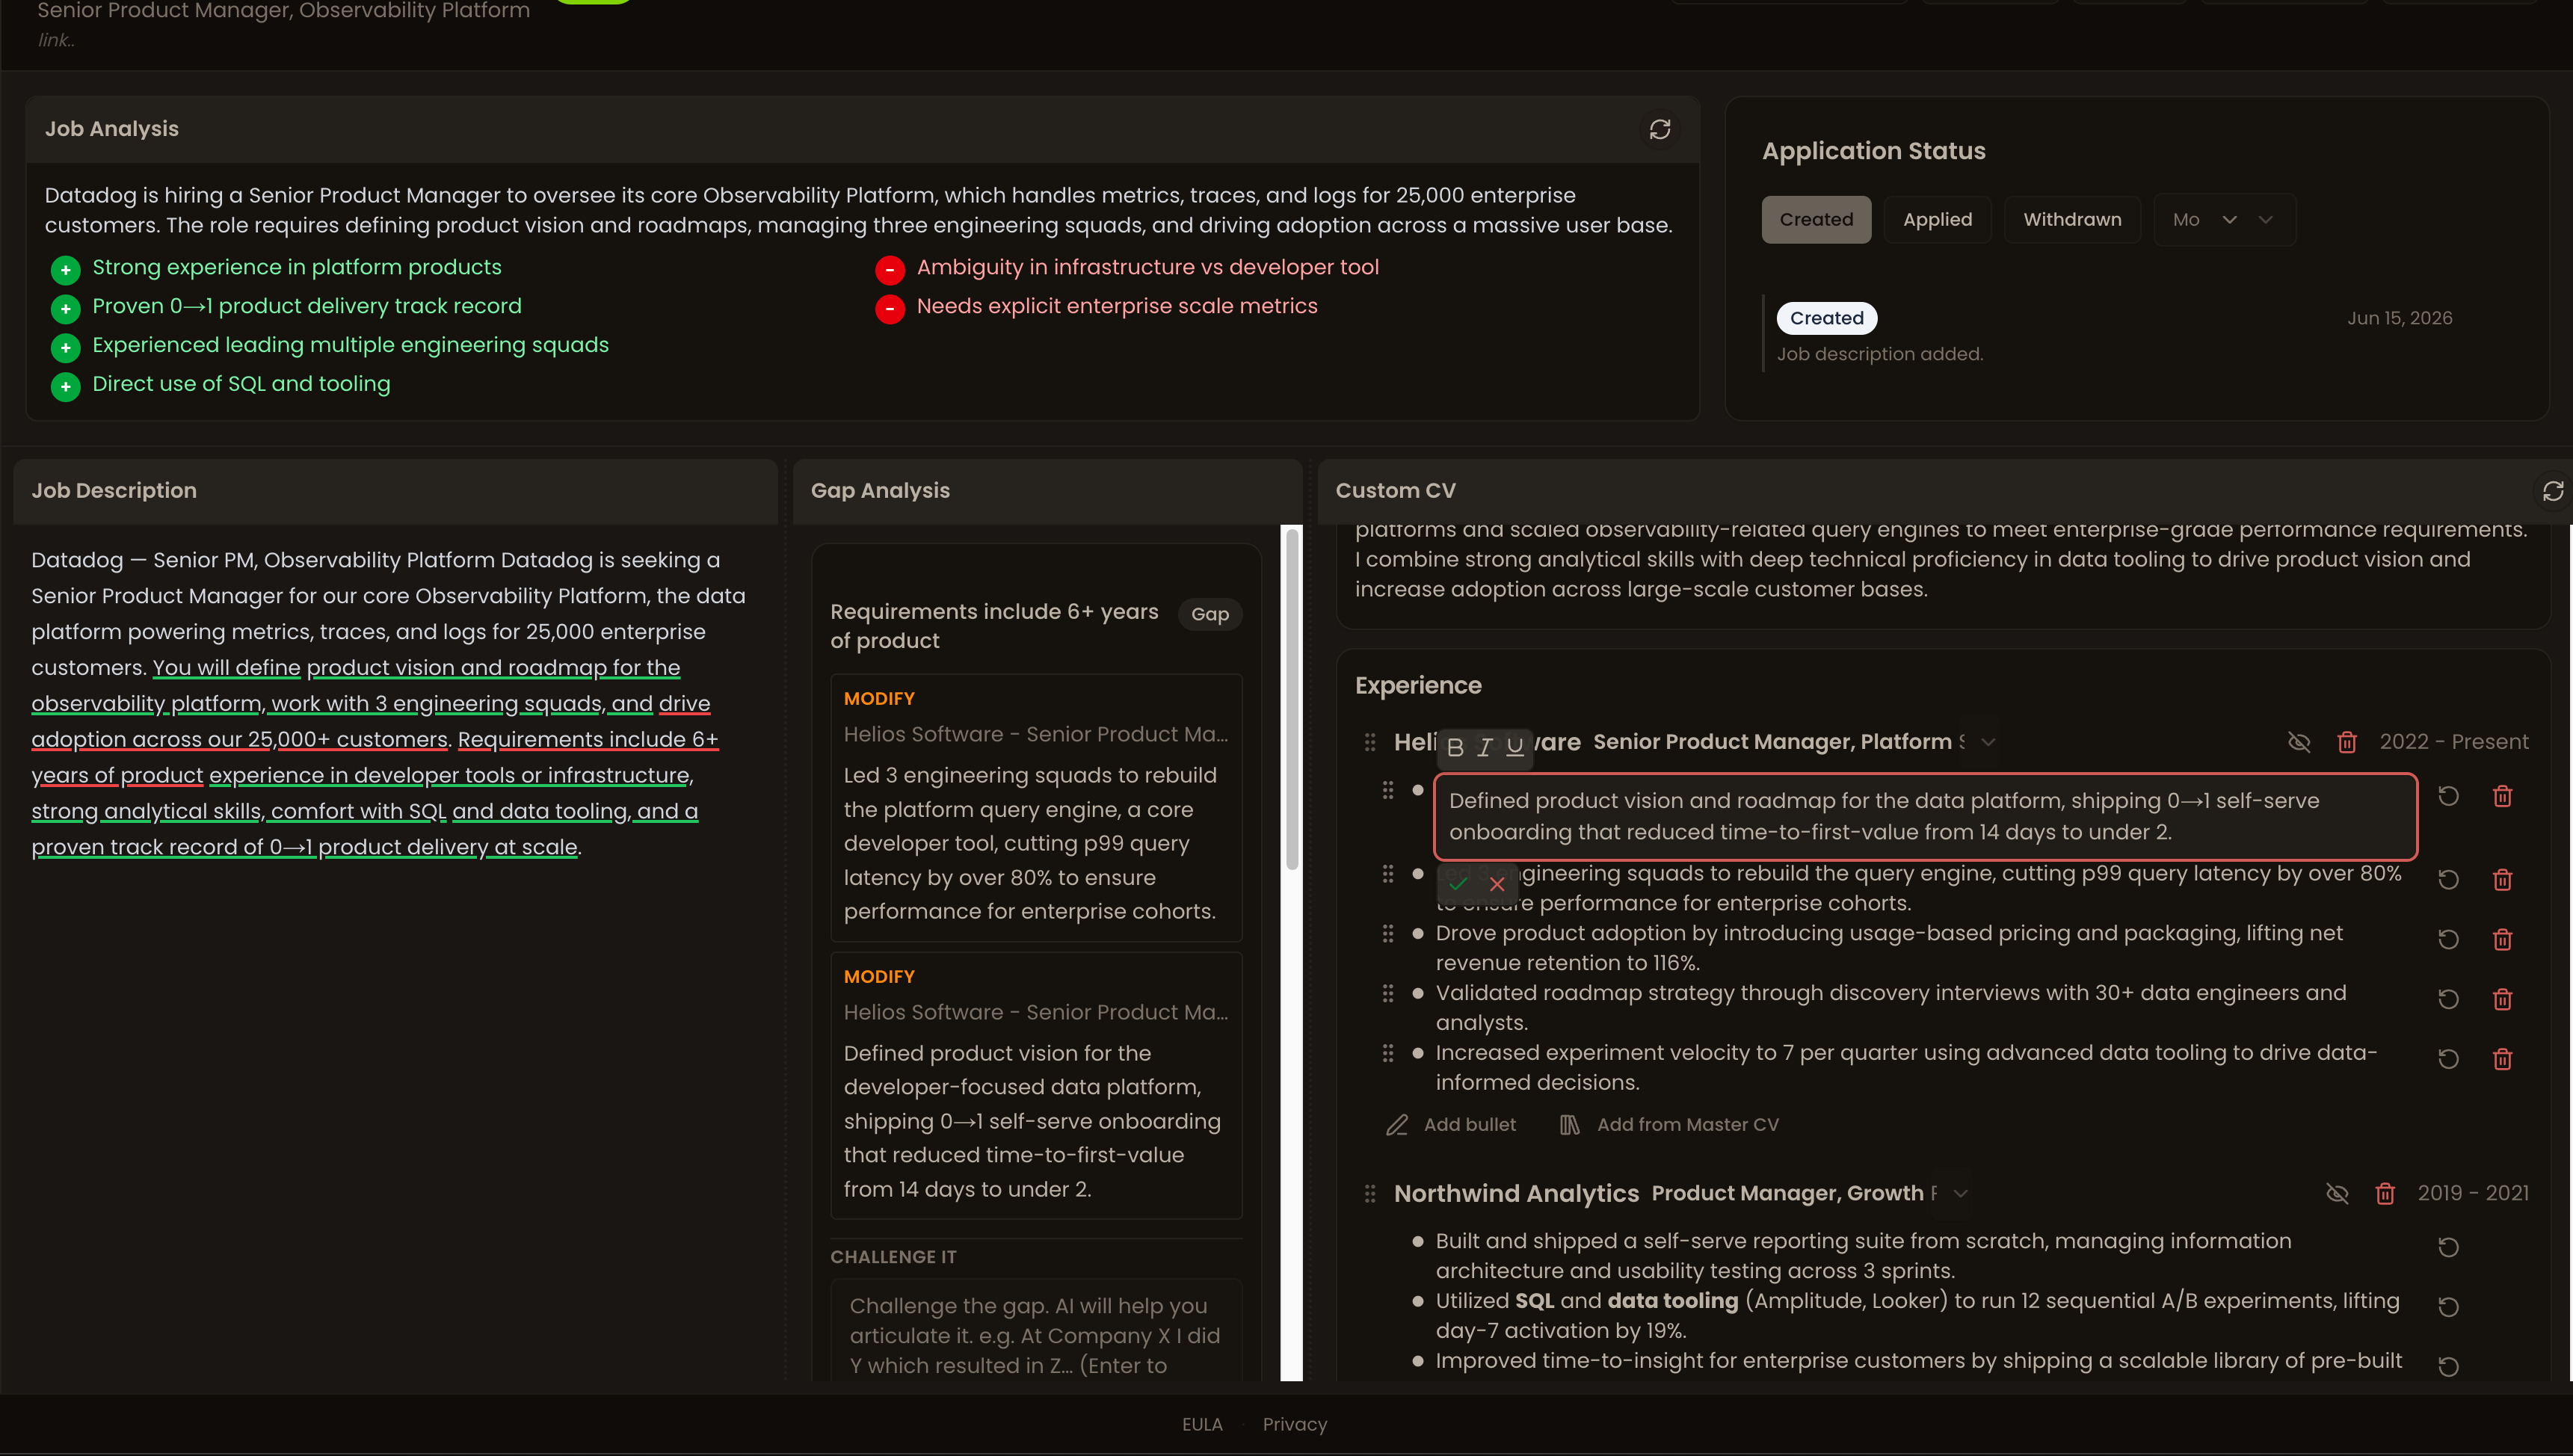Grab drag handle of 'rebuild the query engine' bullet
Viewport: 2573px width, 1456px height.
point(1388,874)
